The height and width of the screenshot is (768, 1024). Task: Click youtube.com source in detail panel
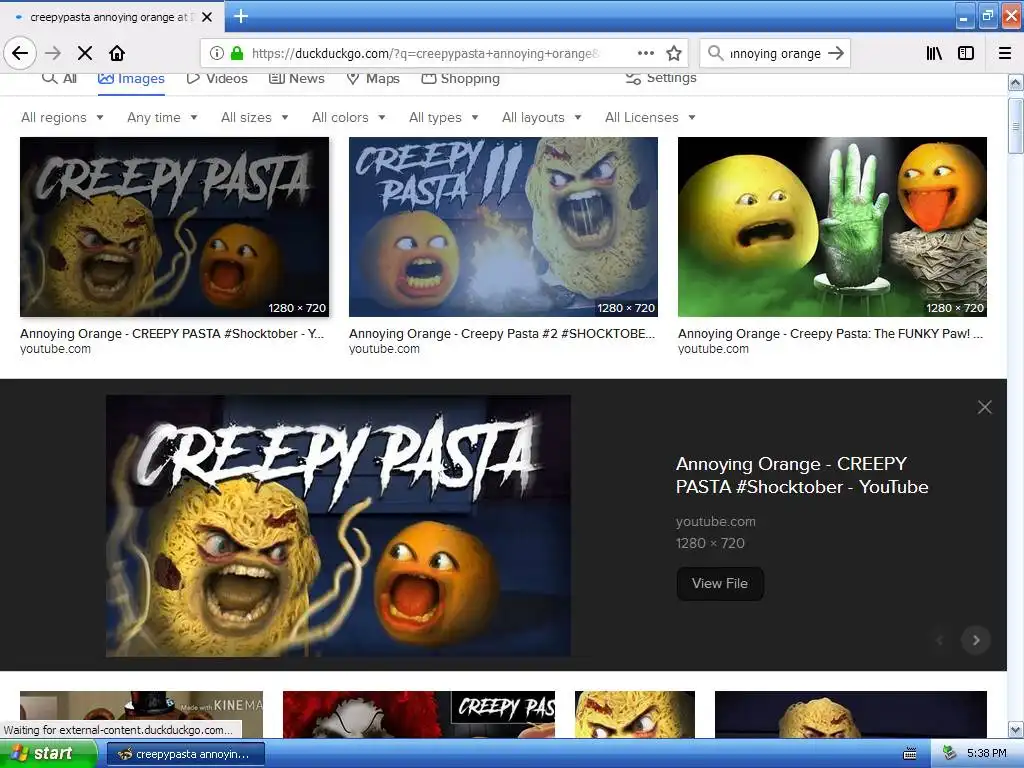point(715,522)
